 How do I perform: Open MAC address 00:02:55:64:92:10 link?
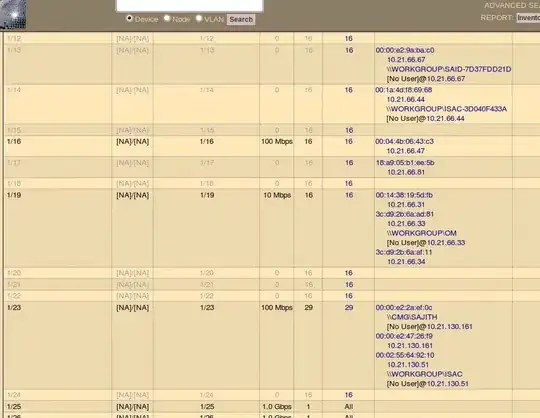[405, 355]
